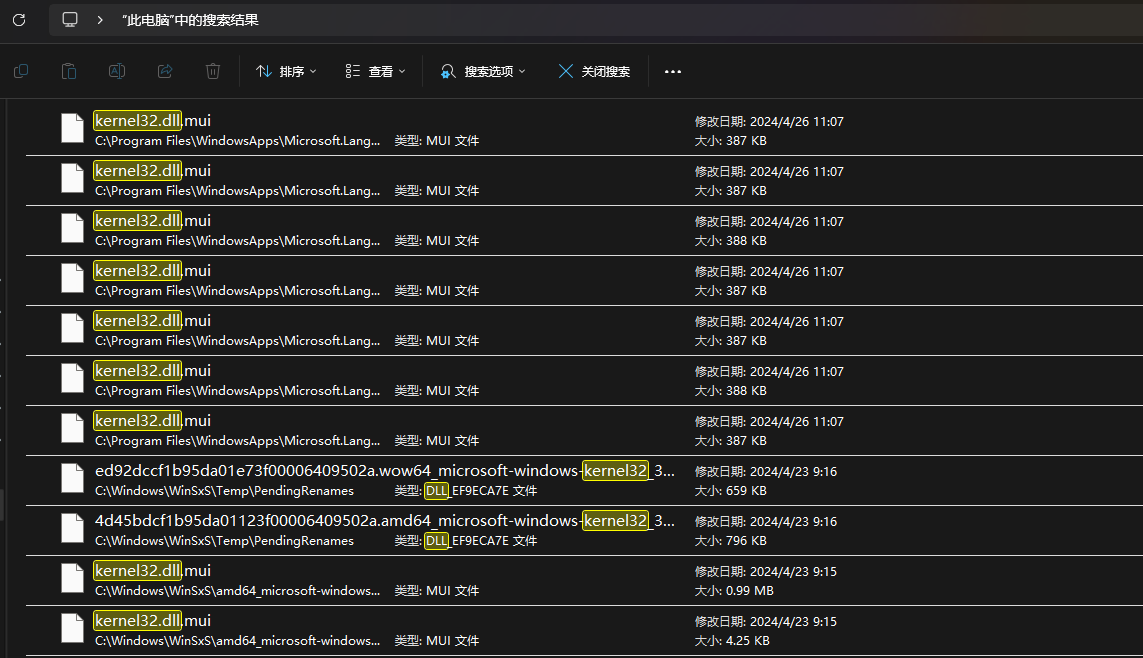
Task: Click the Refresh icon next to the address bar
Action: pyautogui.click(x=19, y=20)
